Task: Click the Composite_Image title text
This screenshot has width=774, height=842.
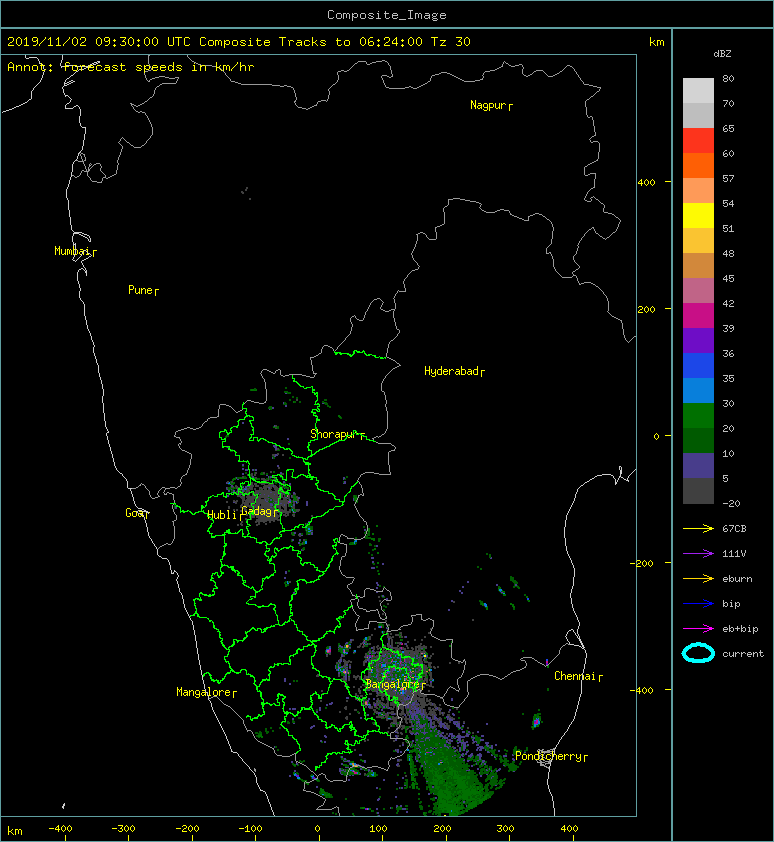Action: (x=387, y=15)
